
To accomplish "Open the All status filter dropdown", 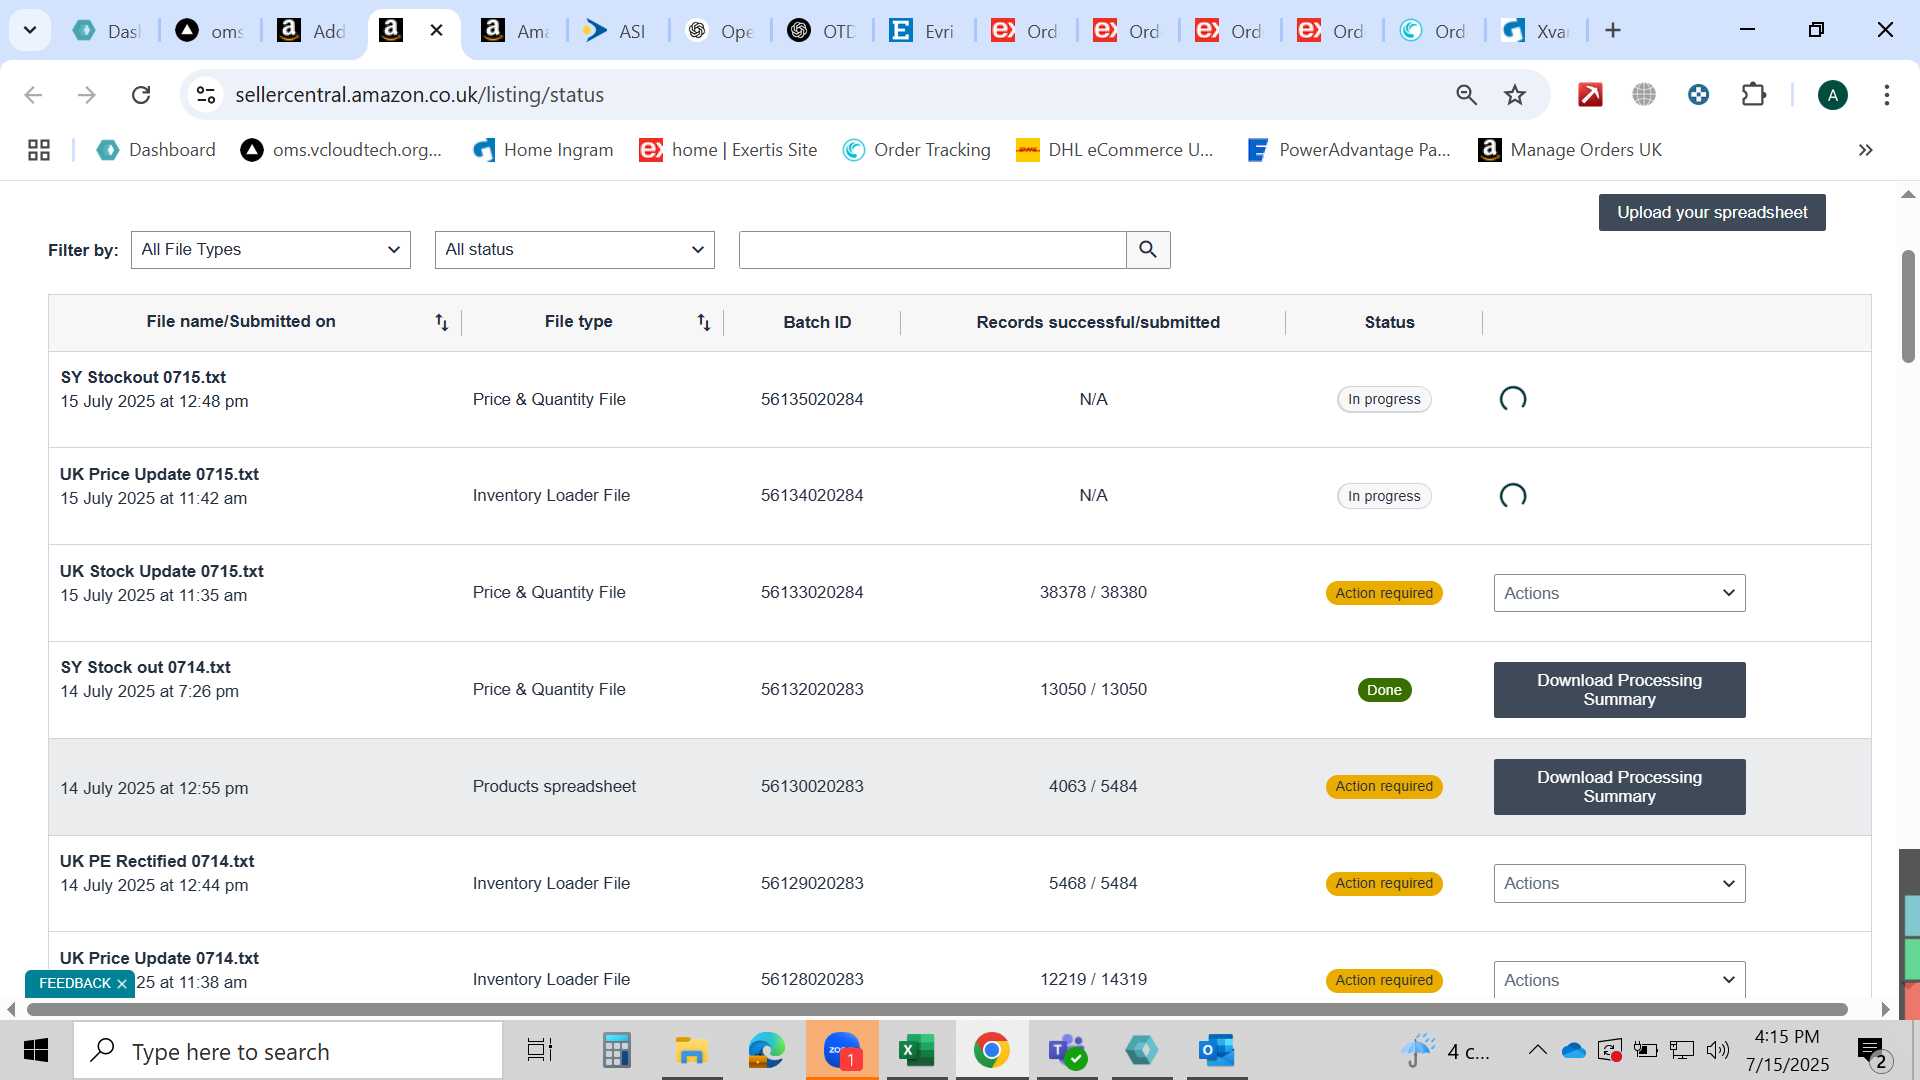I will (575, 250).
